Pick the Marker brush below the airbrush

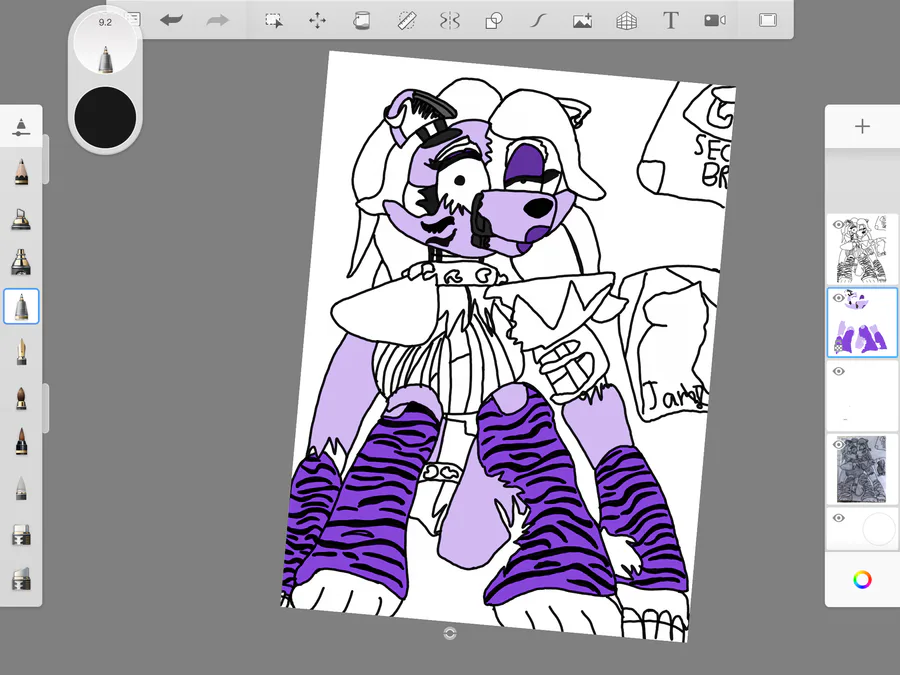21,262
